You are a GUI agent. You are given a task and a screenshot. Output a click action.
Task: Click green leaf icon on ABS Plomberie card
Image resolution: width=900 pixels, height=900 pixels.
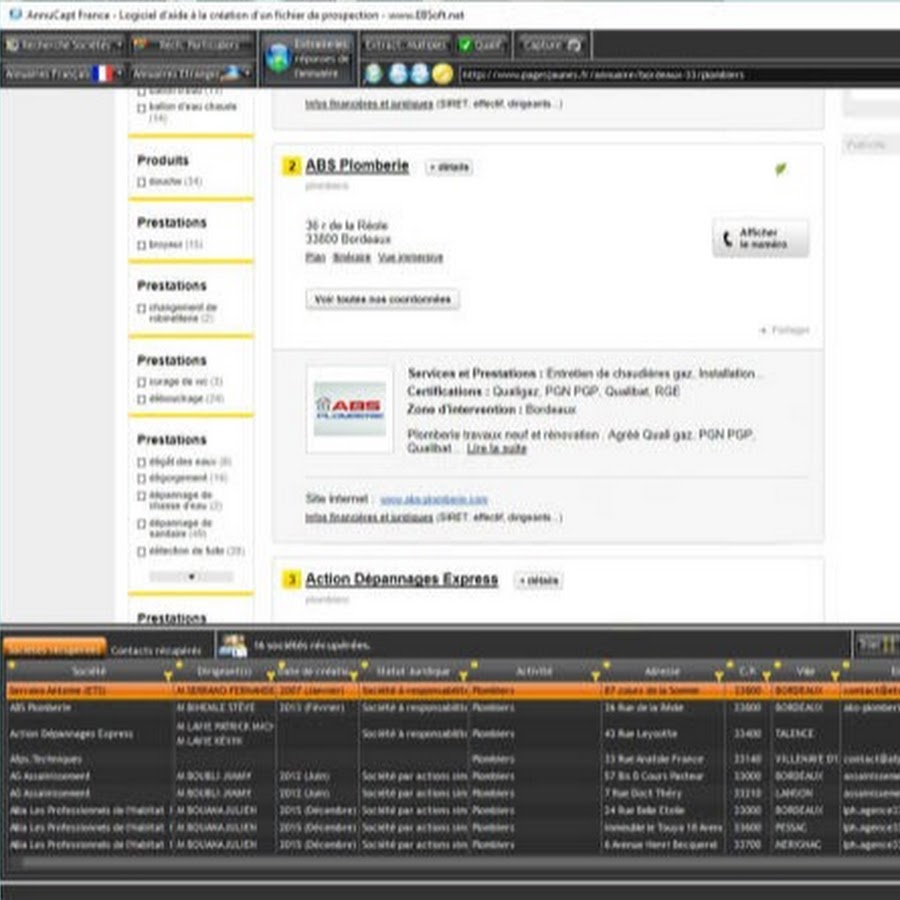pyautogui.click(x=781, y=169)
